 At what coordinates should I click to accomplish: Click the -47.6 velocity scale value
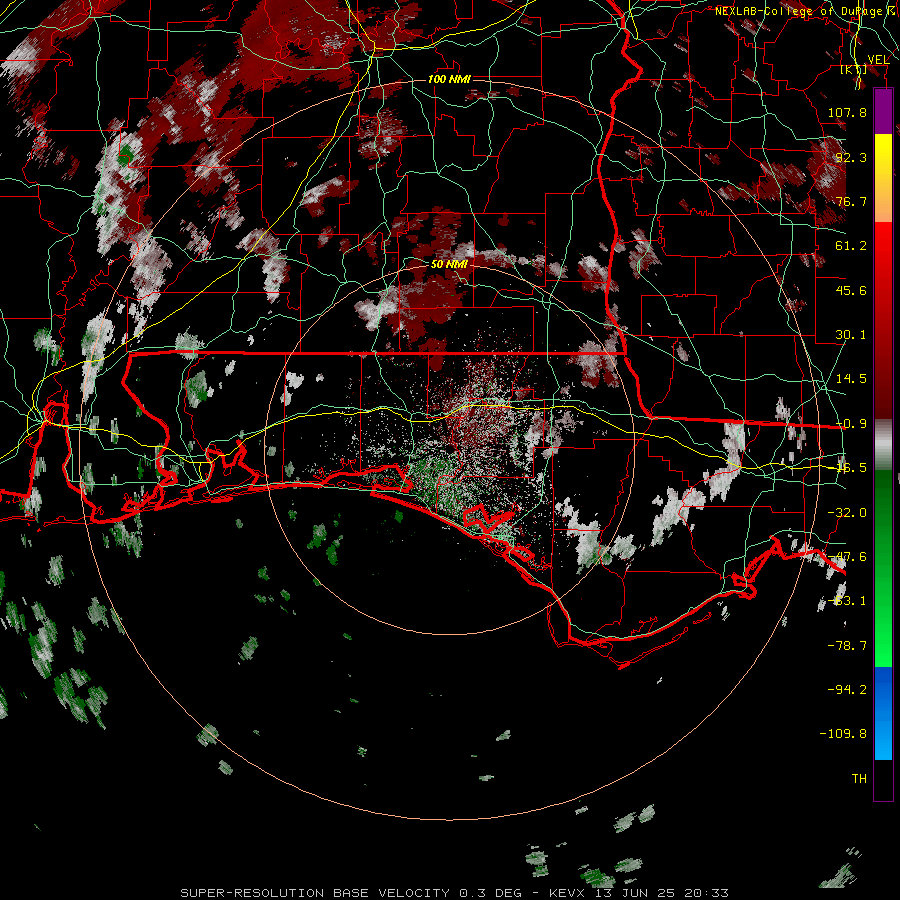tap(847, 557)
